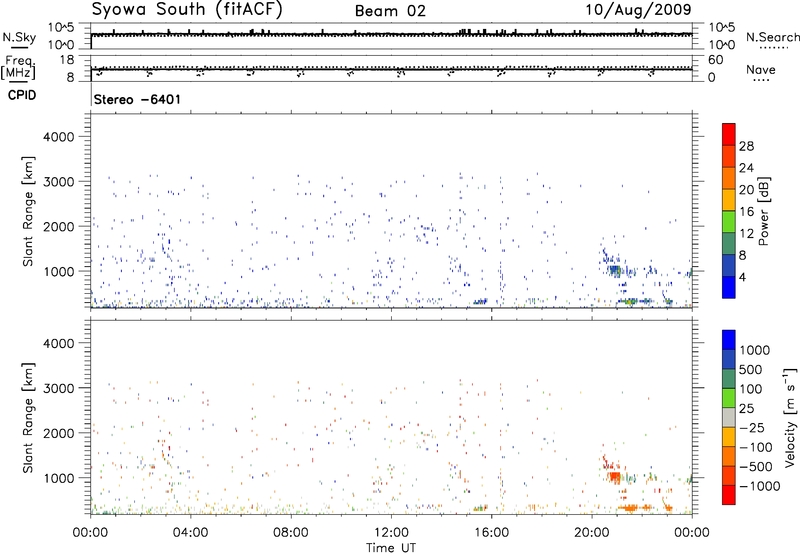Click the date '10/Aug/2009'

point(638,10)
